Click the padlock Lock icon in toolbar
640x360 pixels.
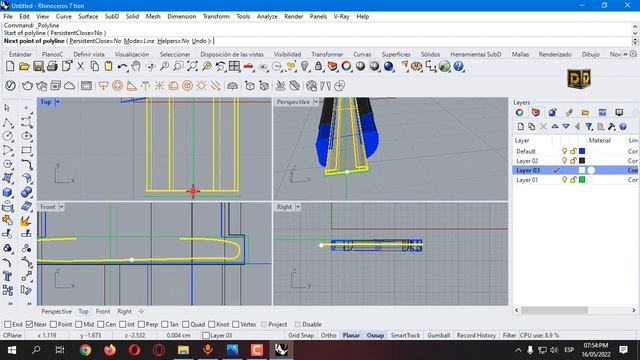tap(318, 66)
